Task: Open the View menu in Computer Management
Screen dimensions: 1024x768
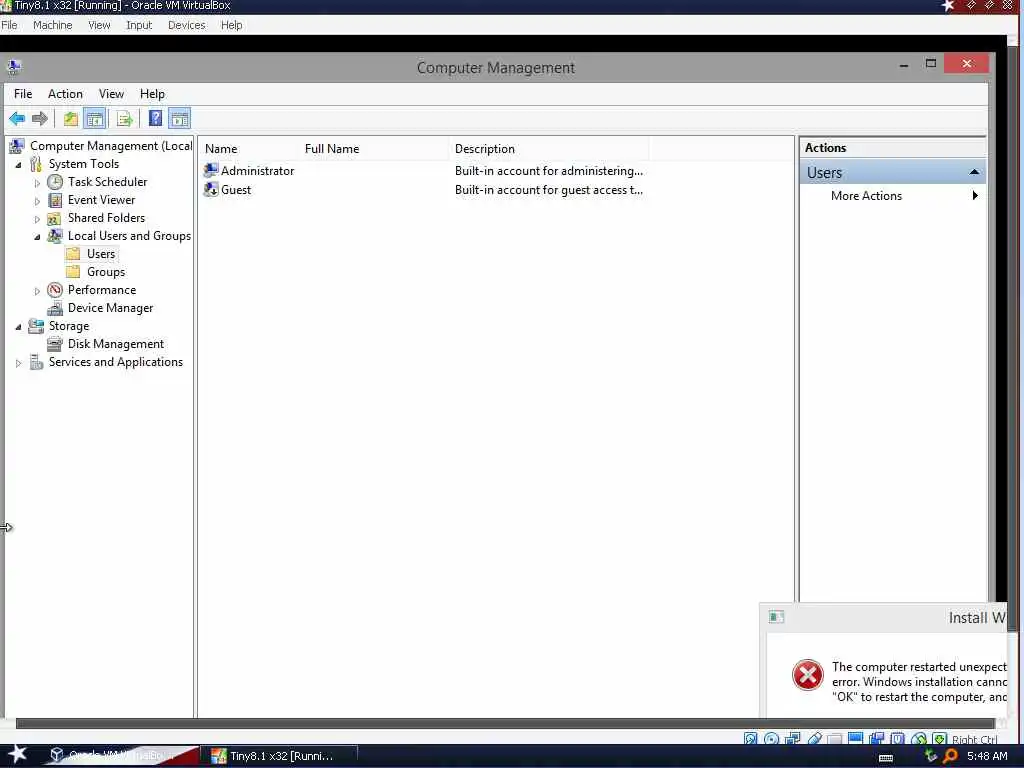Action: pyautogui.click(x=111, y=94)
